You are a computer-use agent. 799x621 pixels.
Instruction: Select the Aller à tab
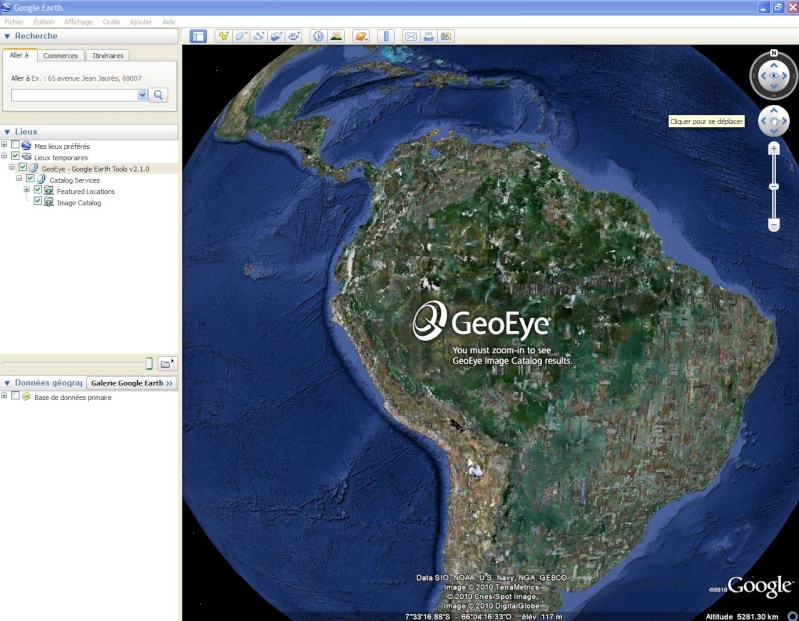pos(19,55)
